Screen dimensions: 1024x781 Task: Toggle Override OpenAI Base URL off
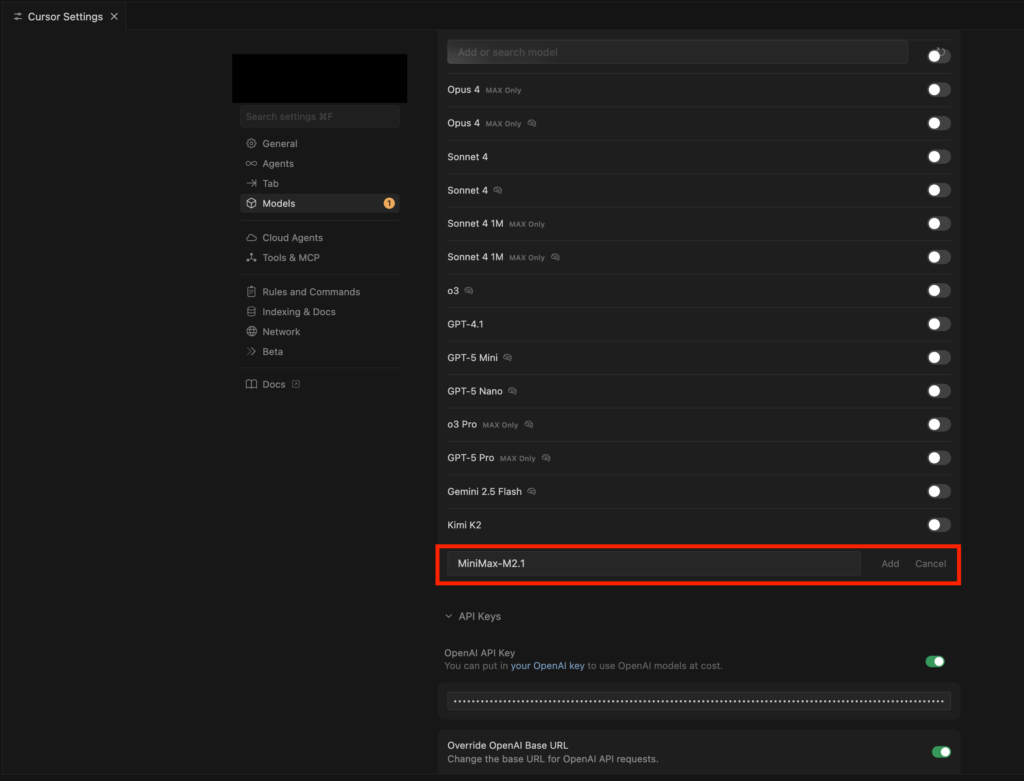point(940,752)
